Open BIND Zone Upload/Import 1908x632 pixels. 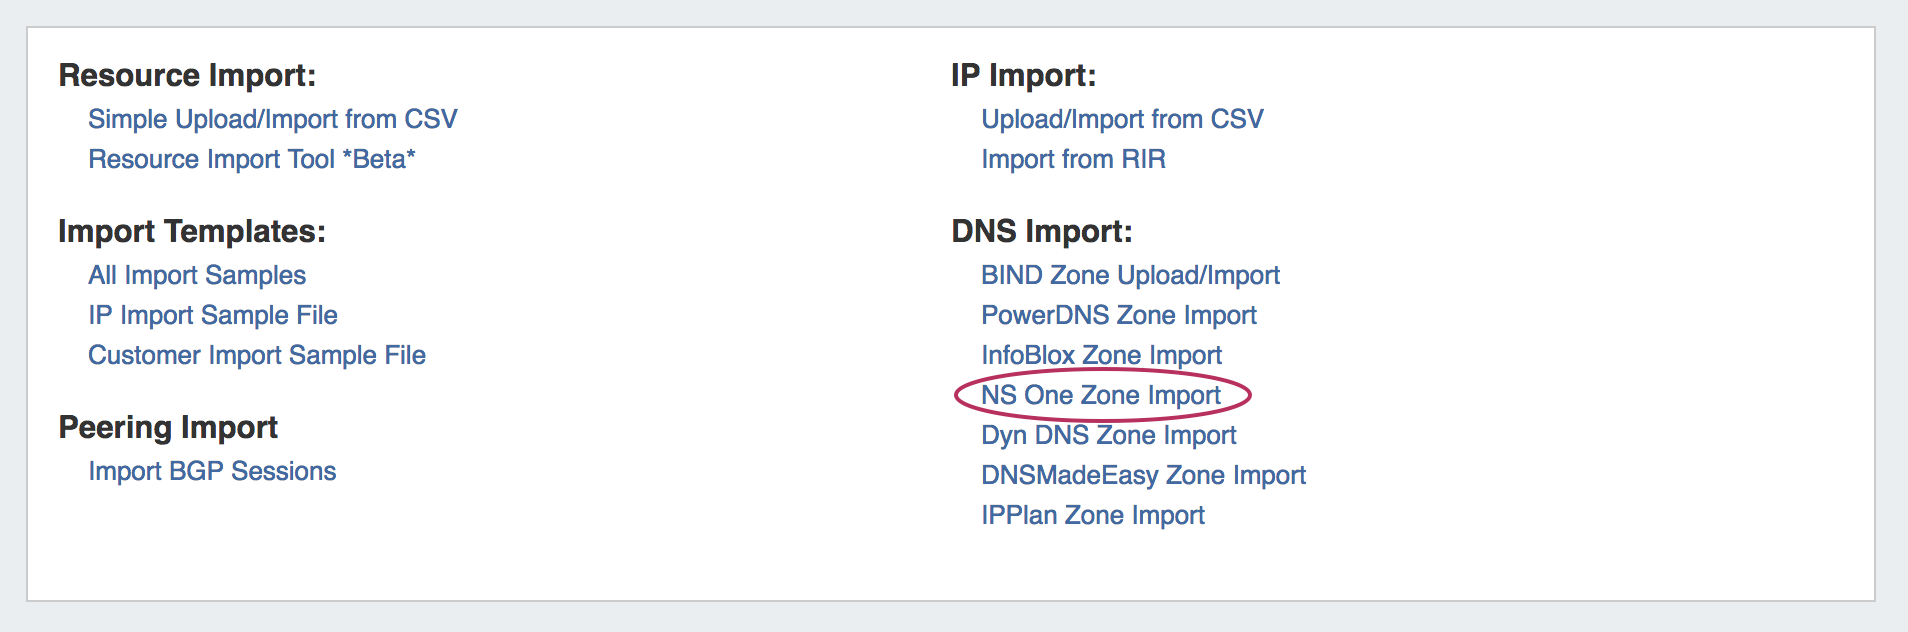tap(1130, 275)
